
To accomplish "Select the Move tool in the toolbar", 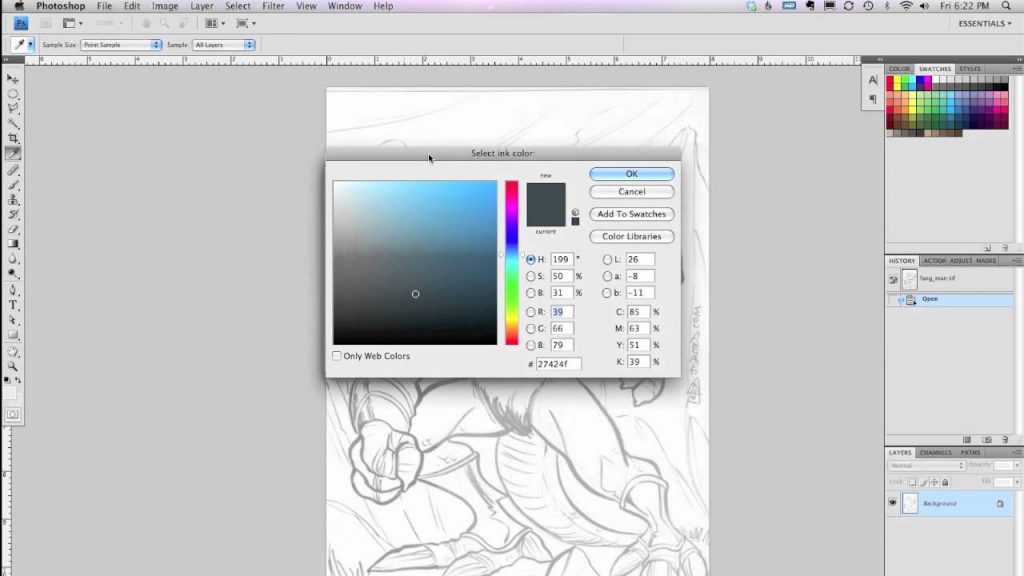I will [14, 78].
